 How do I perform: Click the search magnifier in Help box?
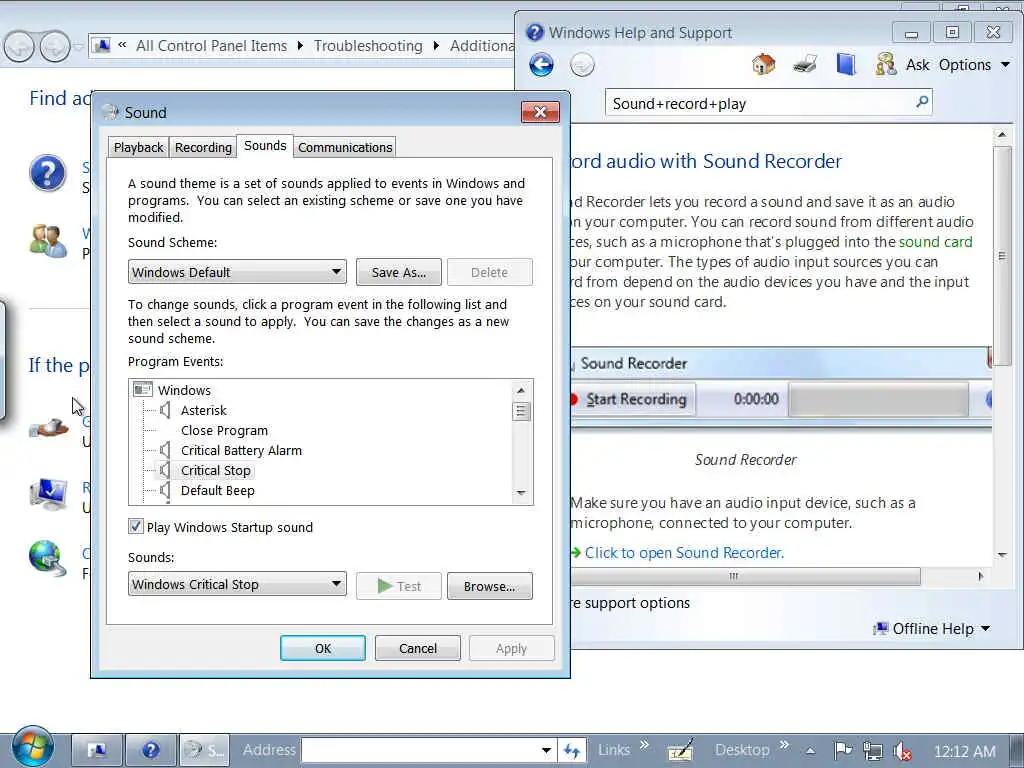tap(922, 102)
